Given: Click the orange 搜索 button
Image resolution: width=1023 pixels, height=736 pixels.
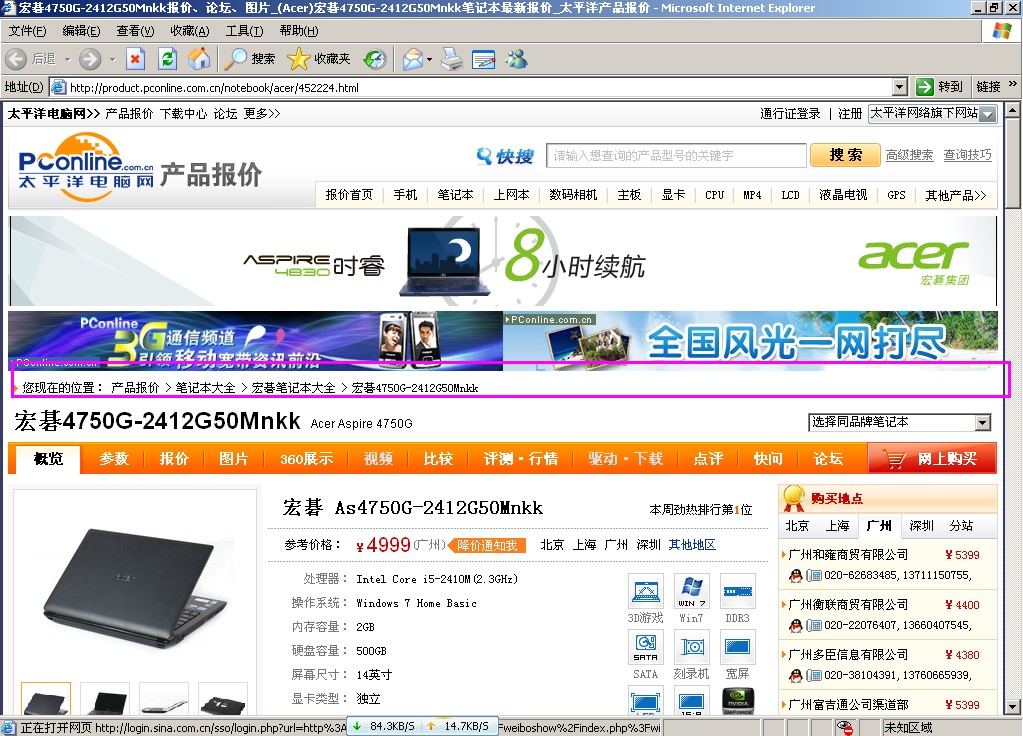Looking at the screenshot, I should (845, 155).
